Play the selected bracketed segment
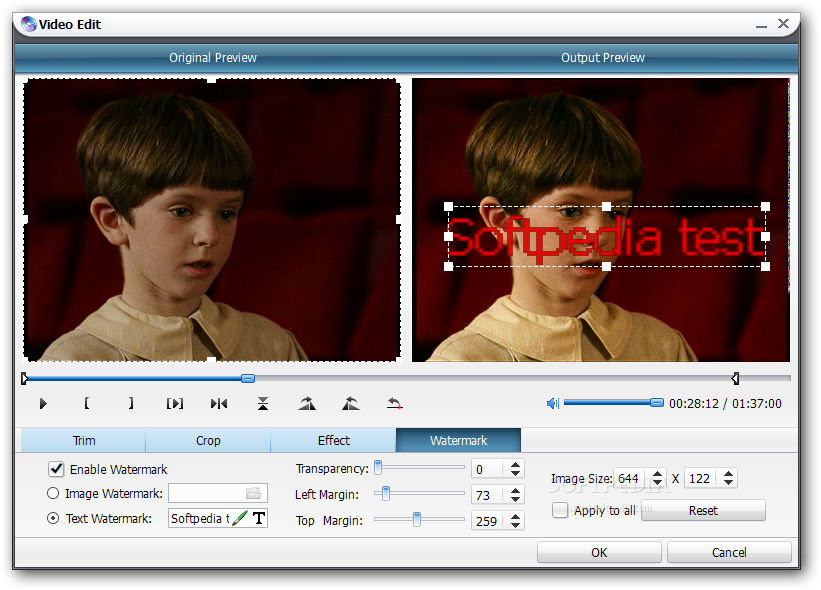Screen dimensions: 821x590 click(175, 404)
